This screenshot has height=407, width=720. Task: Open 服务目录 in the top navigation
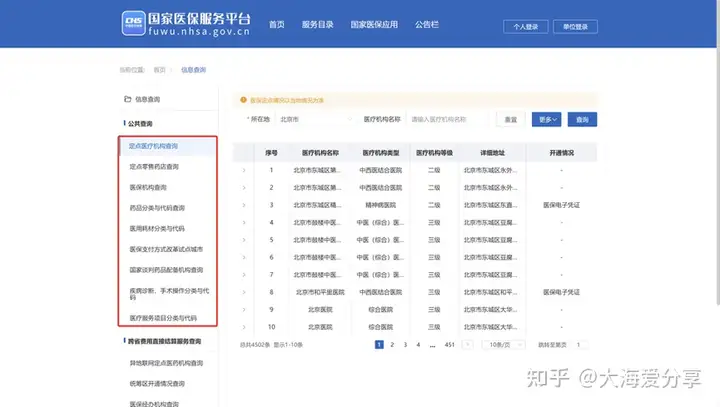pyautogui.click(x=317, y=25)
